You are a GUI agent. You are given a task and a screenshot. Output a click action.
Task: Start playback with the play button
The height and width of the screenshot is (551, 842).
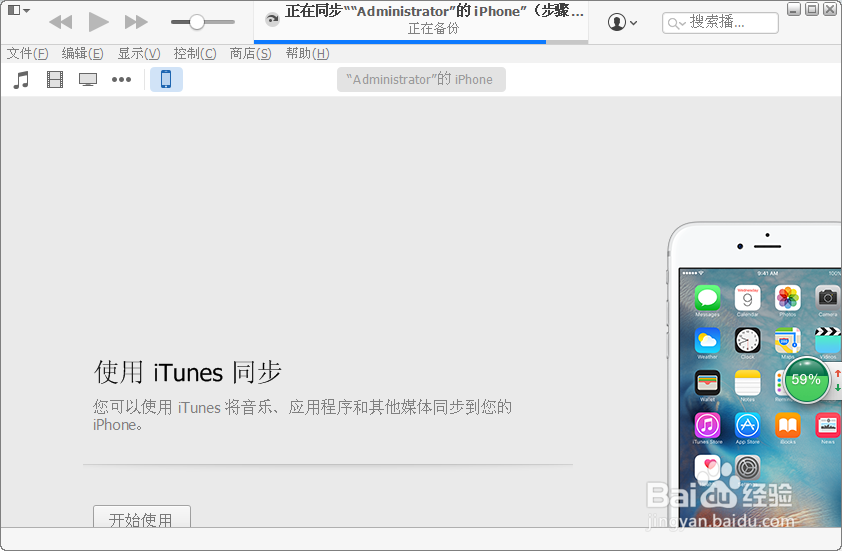coord(98,22)
